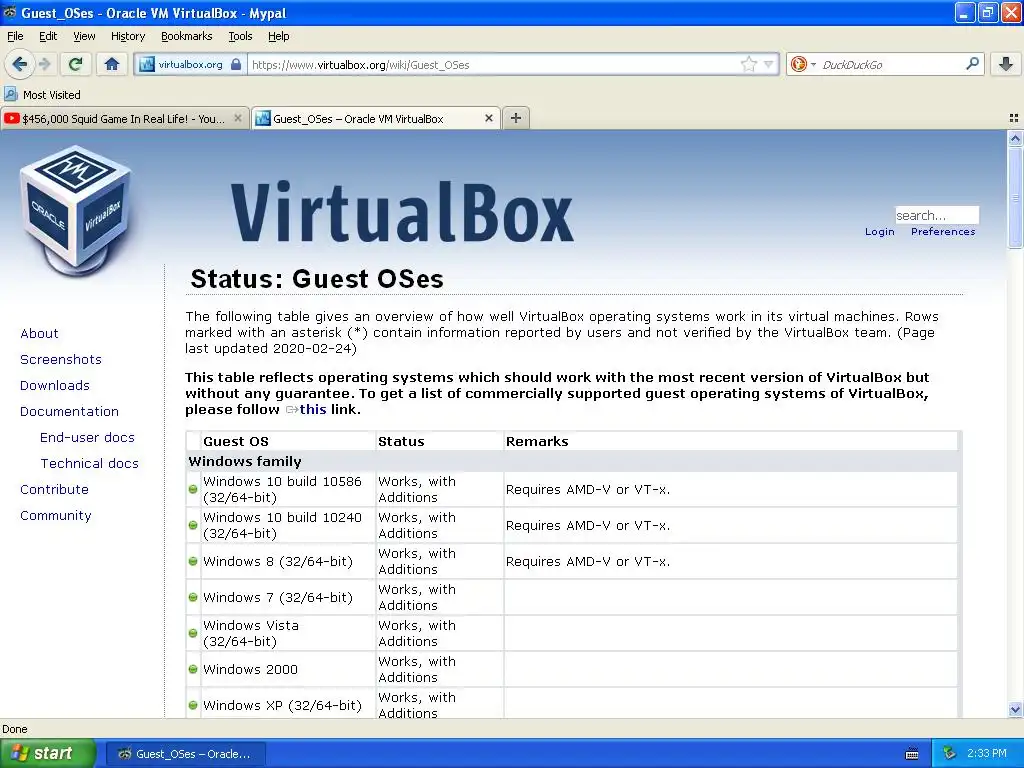The image size is (1024, 768).
Task: Open End-user docs link
Action: pyautogui.click(x=88, y=437)
